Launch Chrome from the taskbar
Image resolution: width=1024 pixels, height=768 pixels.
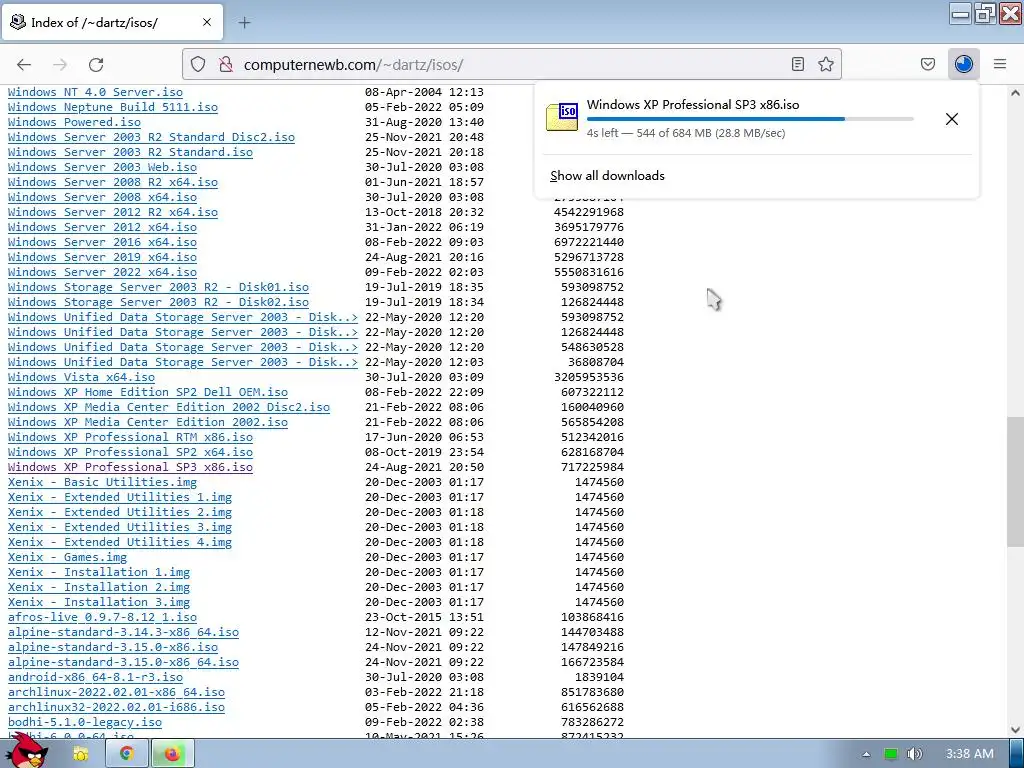(126, 754)
